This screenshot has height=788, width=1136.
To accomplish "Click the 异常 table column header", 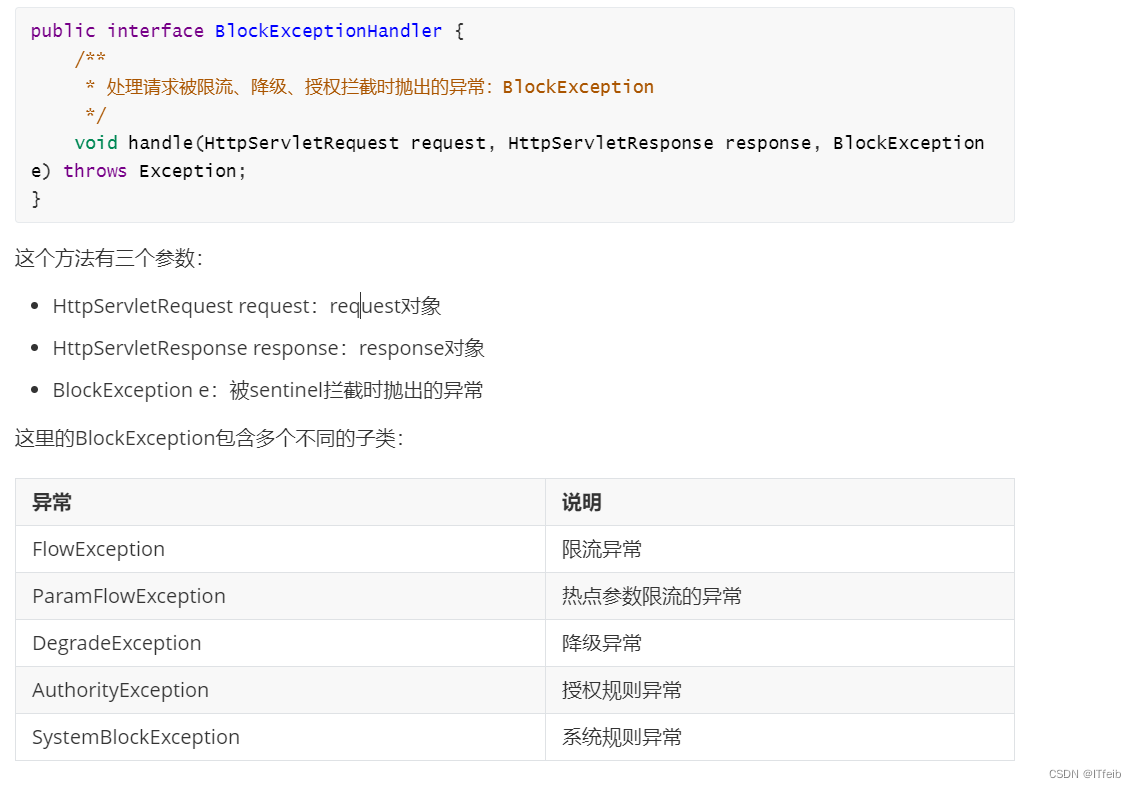I will 52,502.
